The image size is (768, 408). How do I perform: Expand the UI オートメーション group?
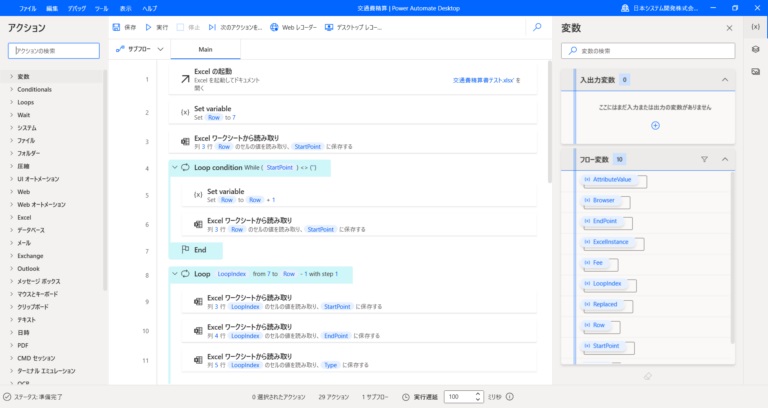(x=12, y=179)
